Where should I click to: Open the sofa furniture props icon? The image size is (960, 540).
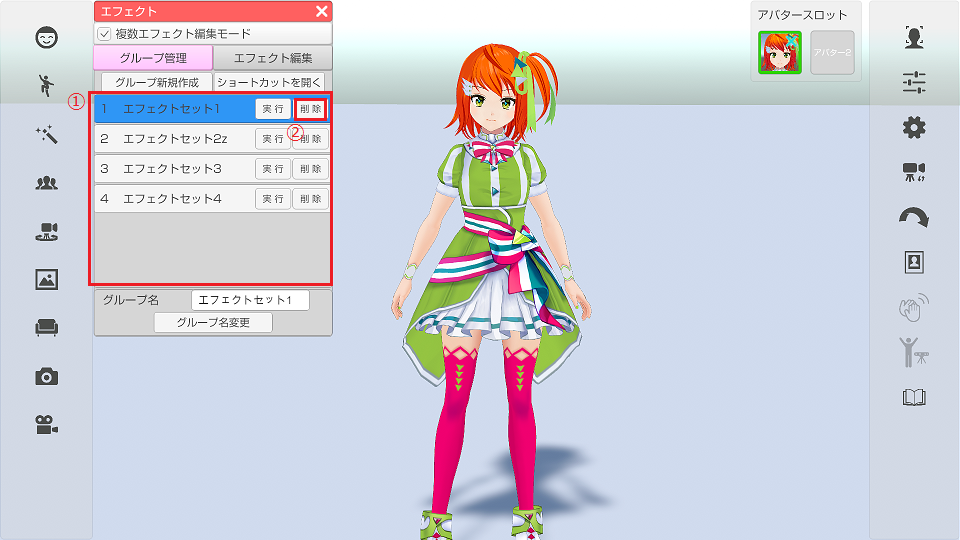(x=47, y=328)
